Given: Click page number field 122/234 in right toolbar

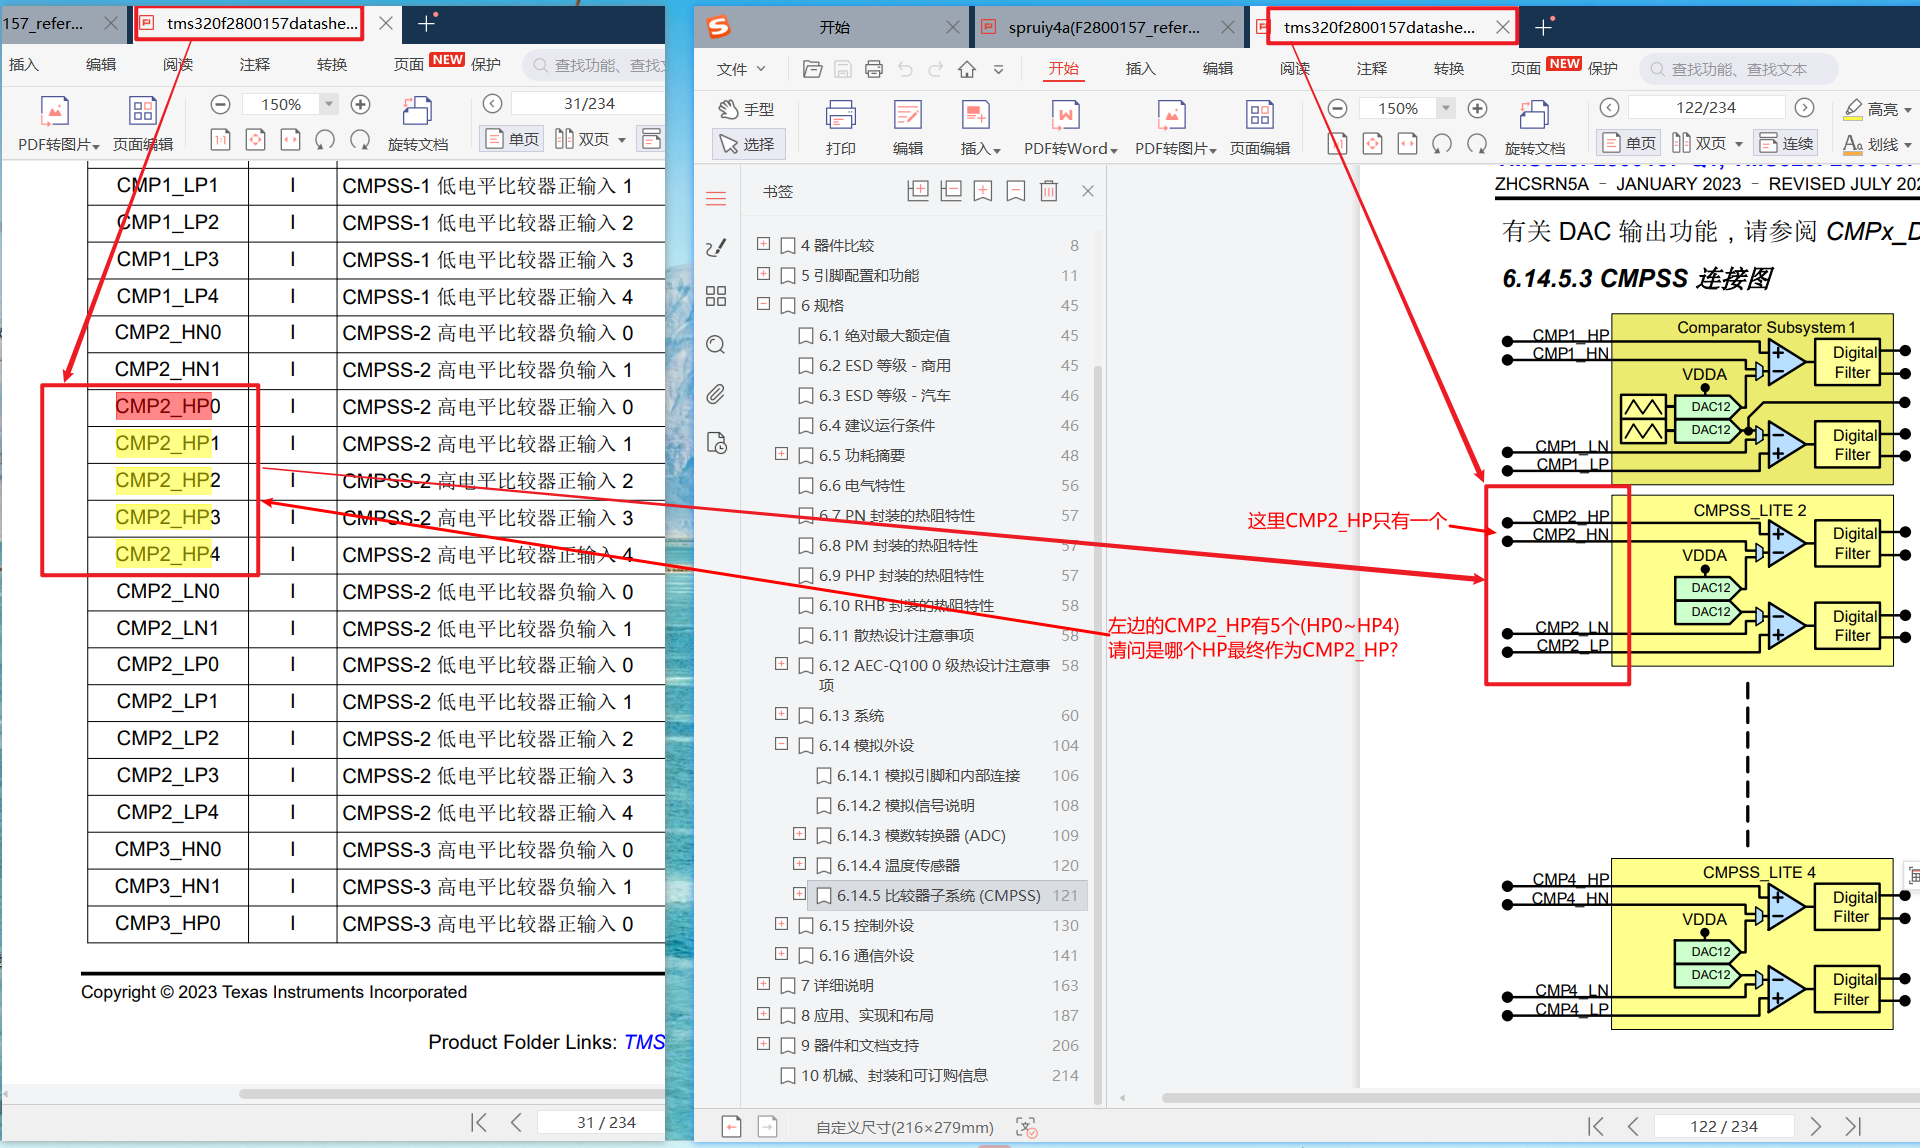Looking at the screenshot, I should pyautogui.click(x=1706, y=108).
